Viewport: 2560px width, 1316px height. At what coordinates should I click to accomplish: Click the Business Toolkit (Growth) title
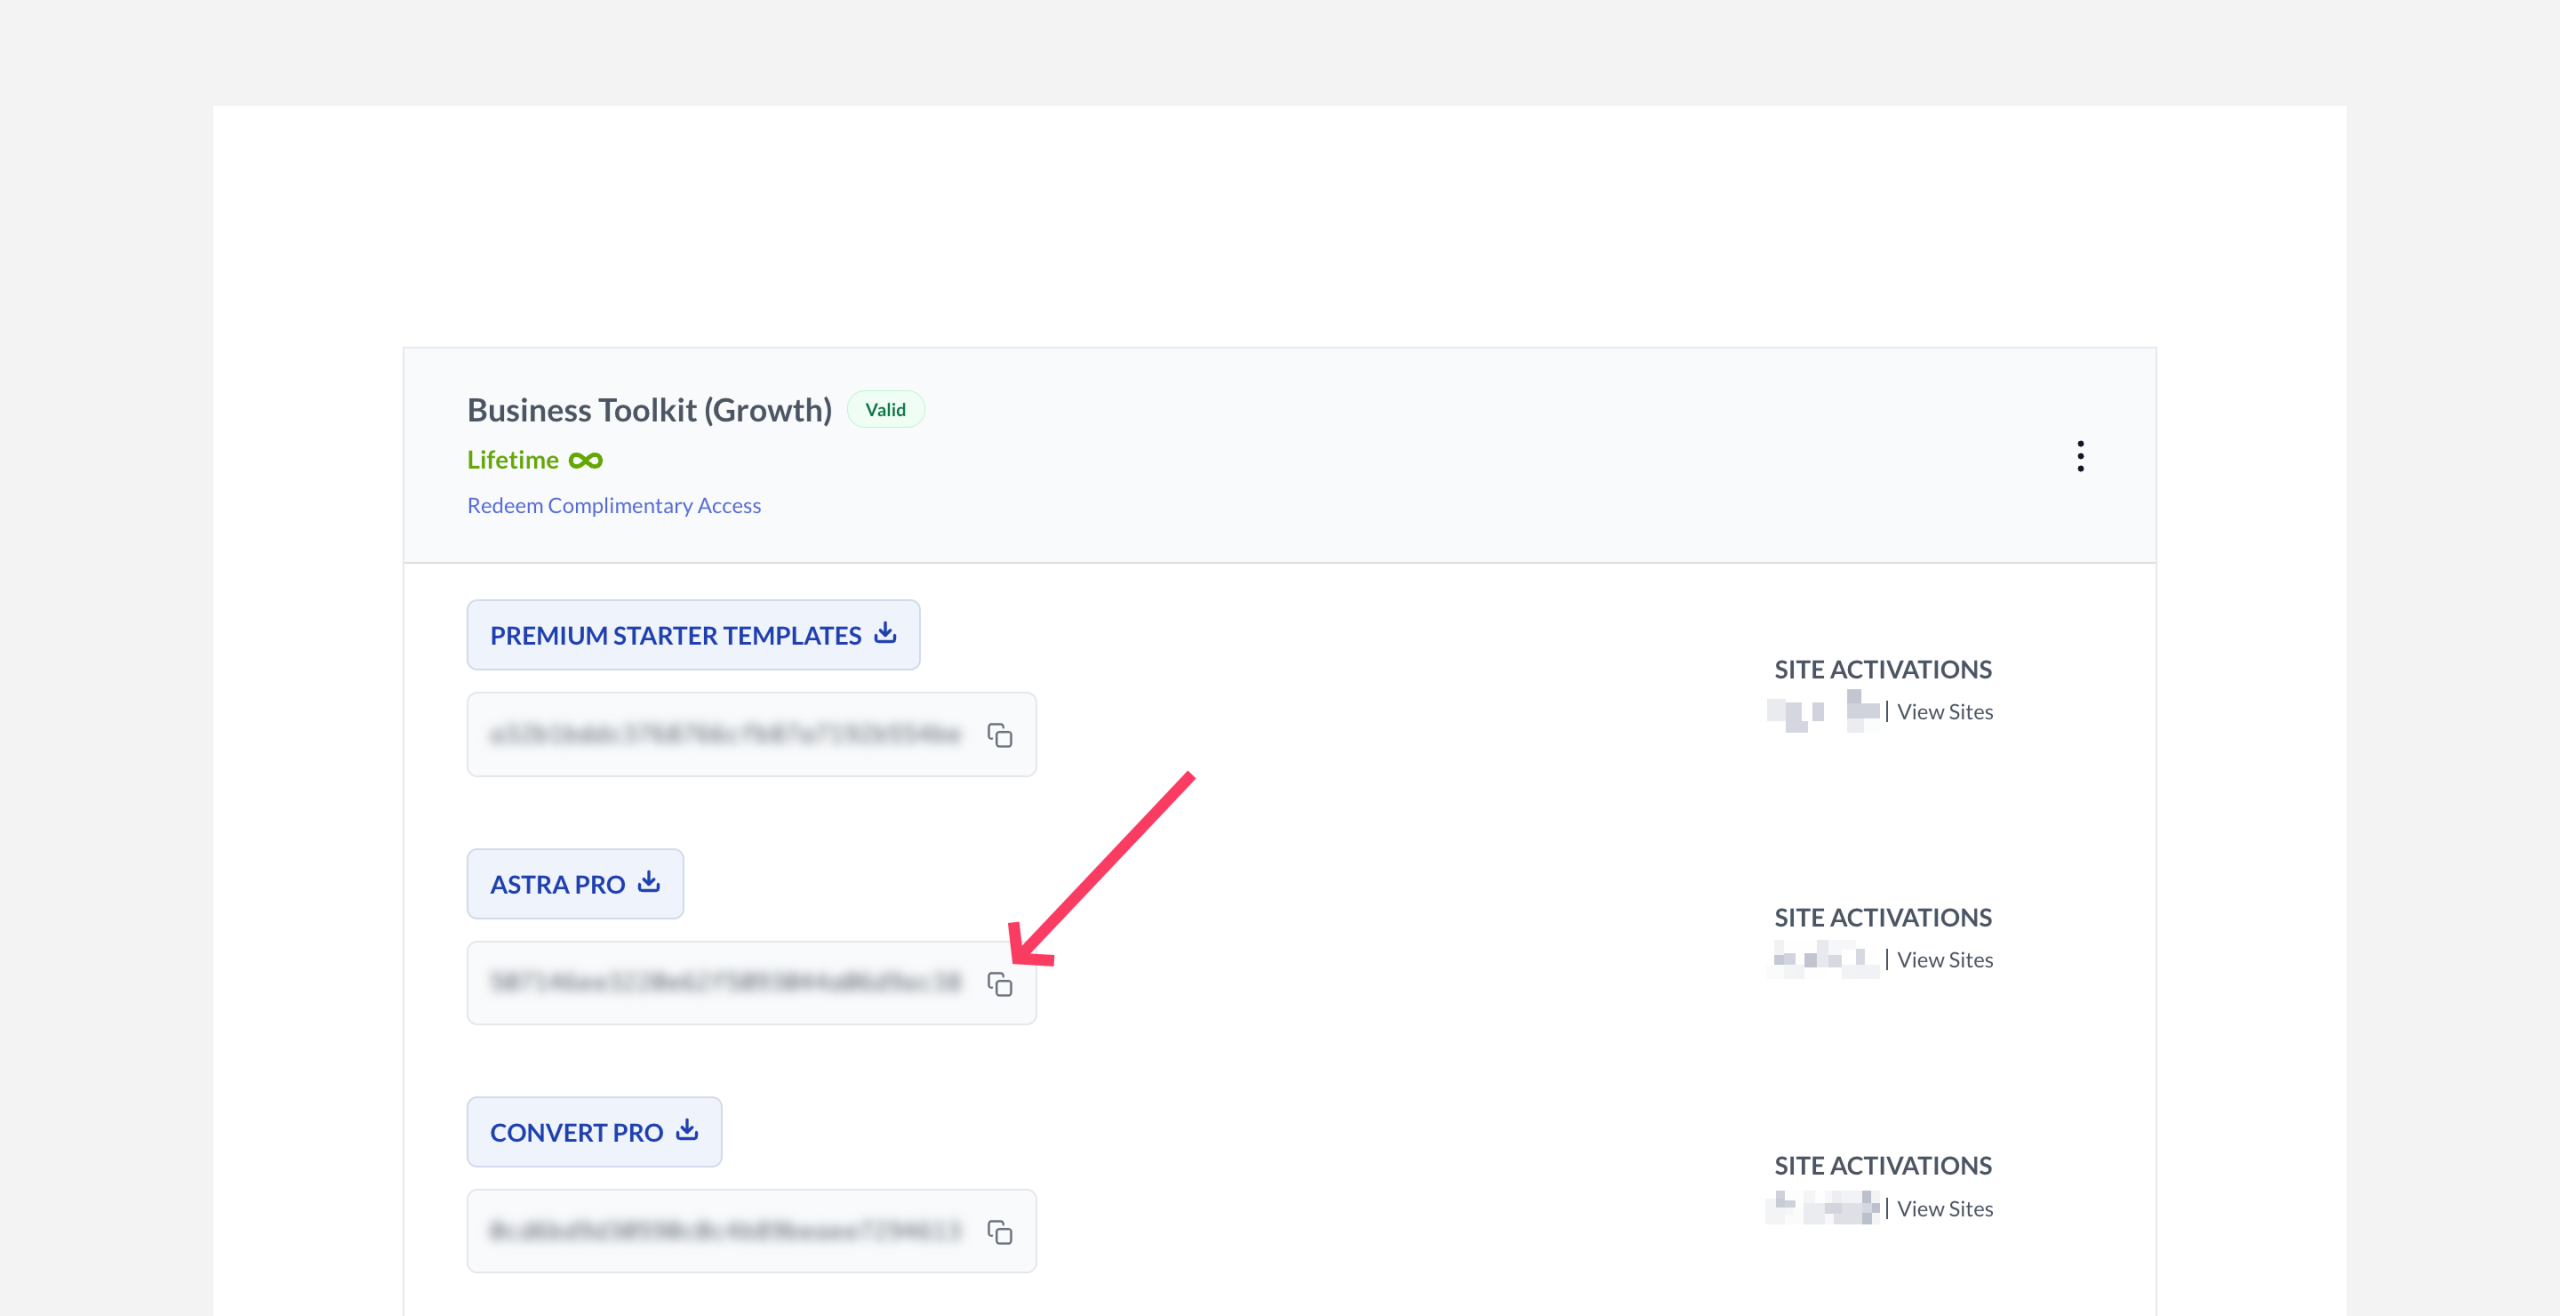click(x=650, y=410)
